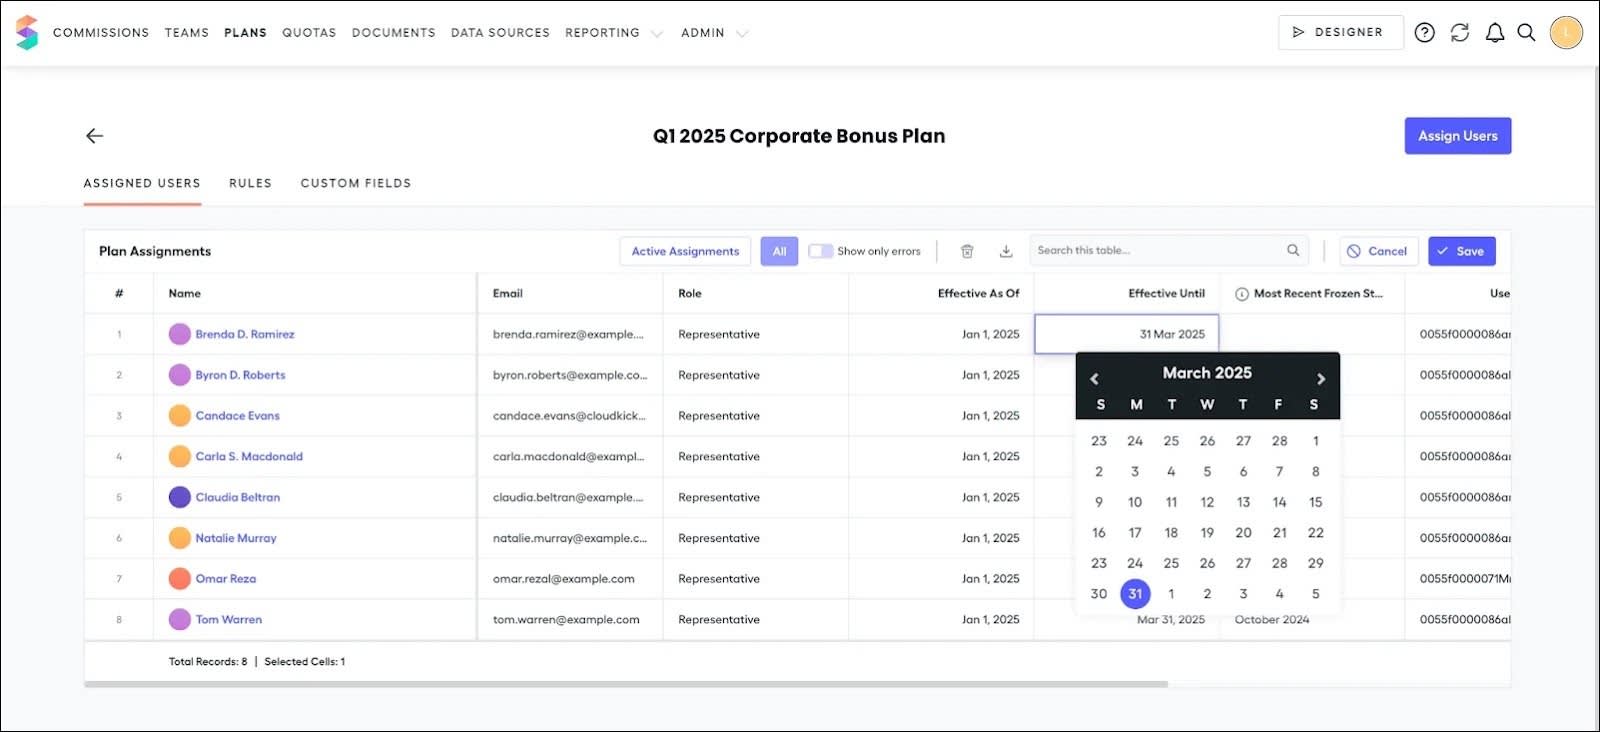Switch to the Custom Fields tab

pyautogui.click(x=356, y=184)
